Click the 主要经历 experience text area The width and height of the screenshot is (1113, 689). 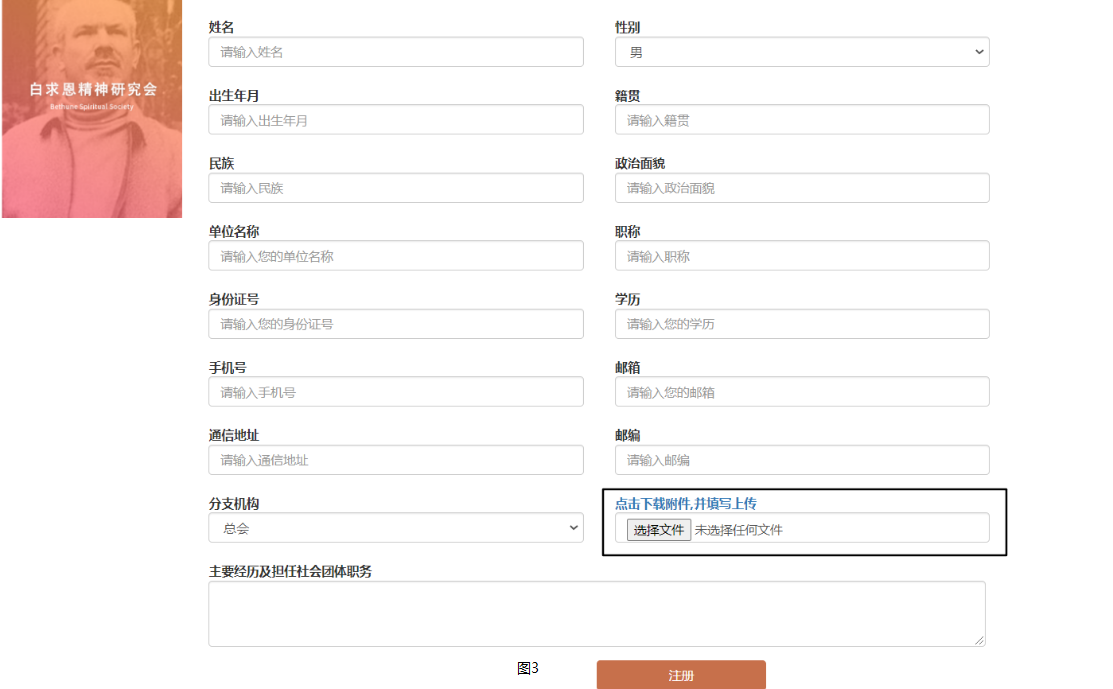coord(596,613)
